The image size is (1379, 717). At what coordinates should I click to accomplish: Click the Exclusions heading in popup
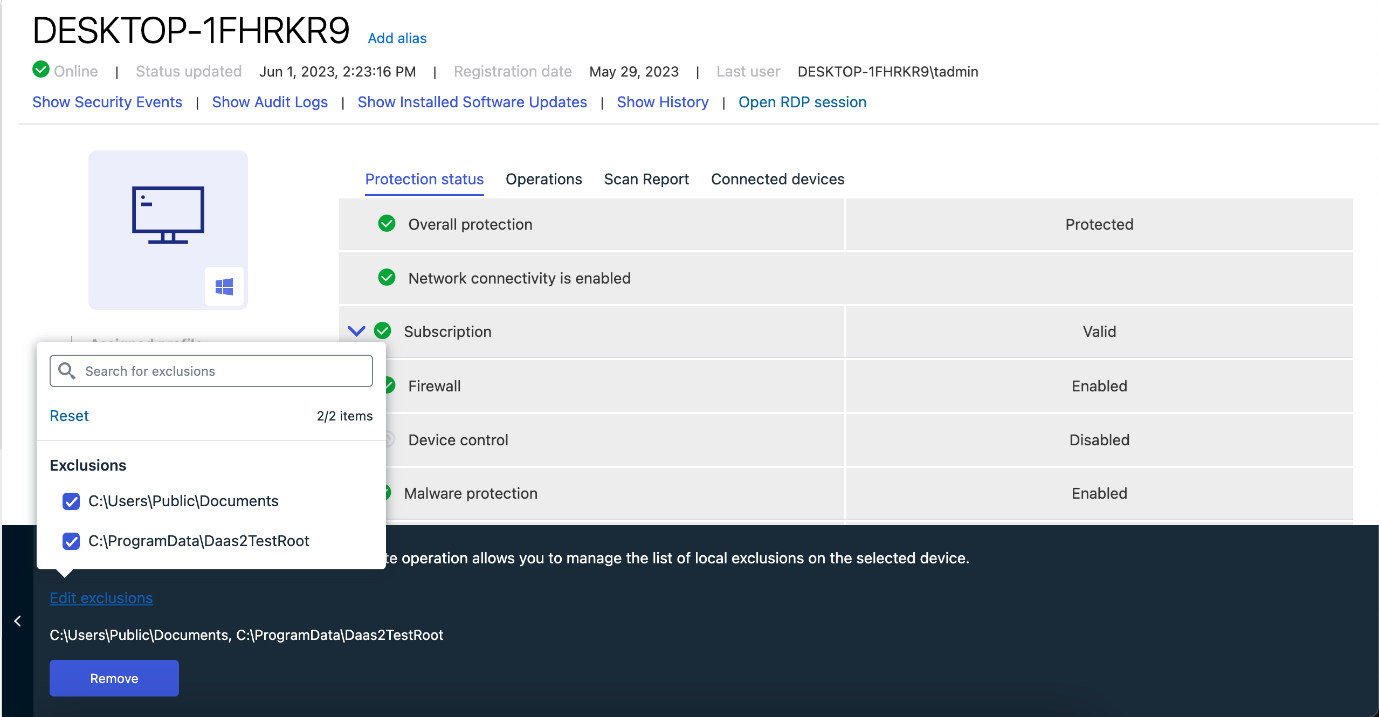coord(88,465)
